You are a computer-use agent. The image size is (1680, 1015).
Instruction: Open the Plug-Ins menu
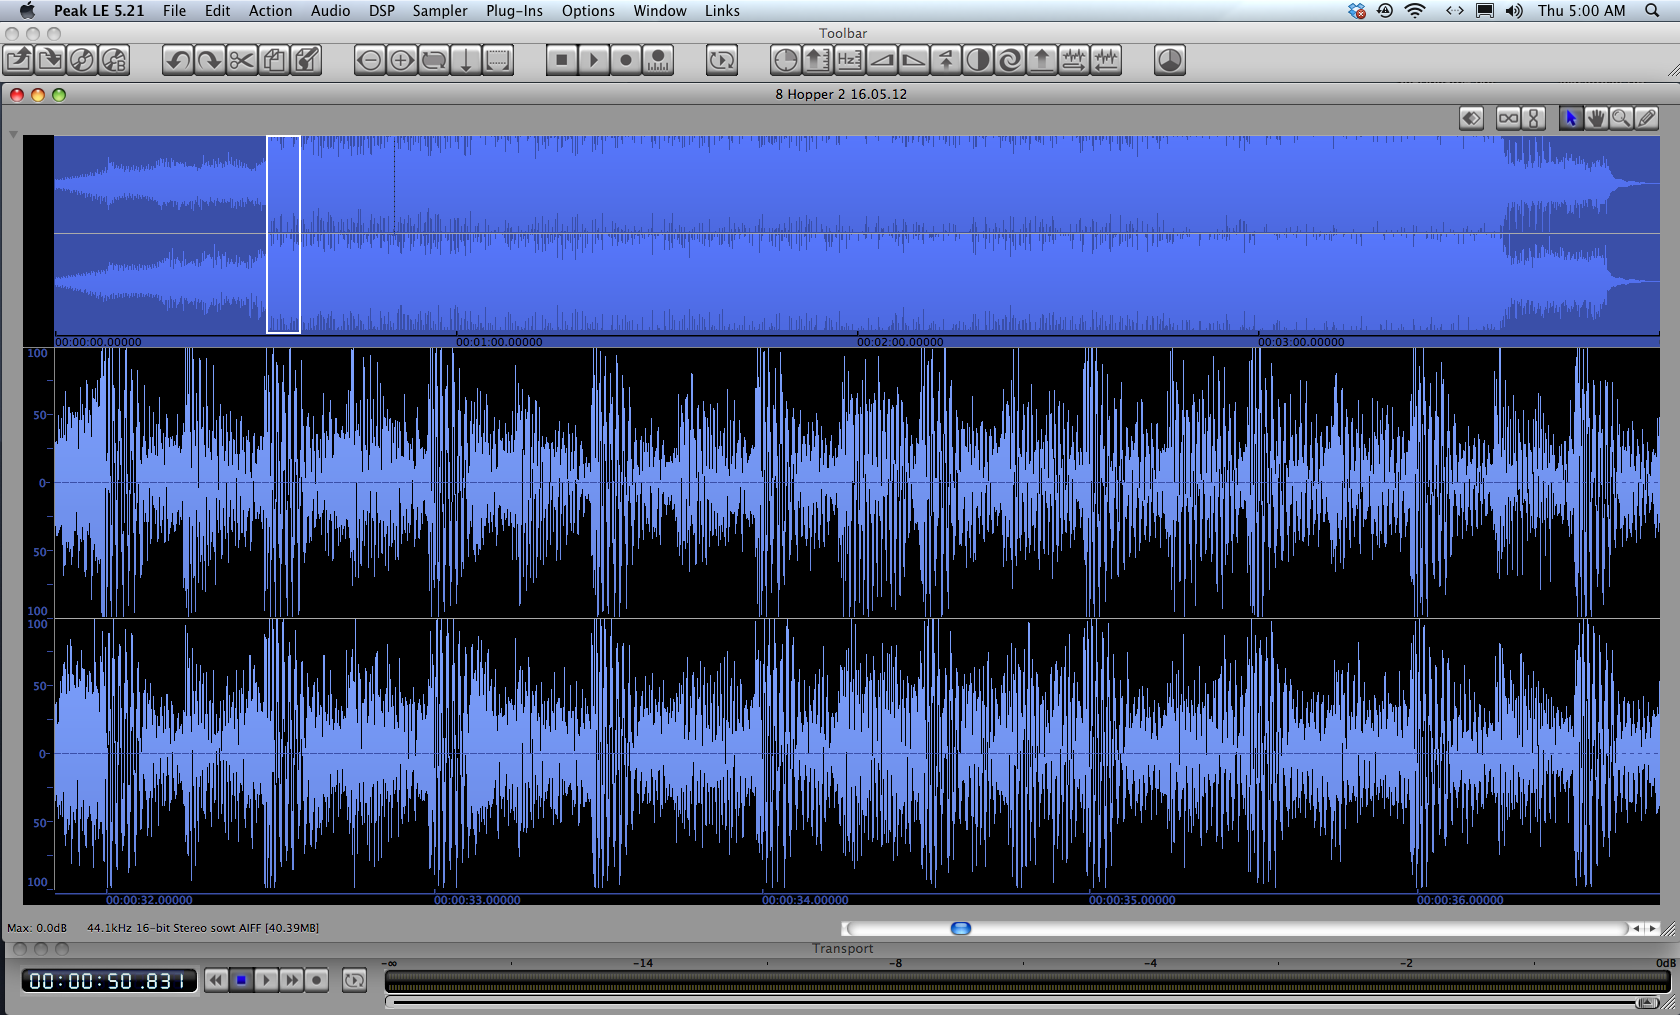click(514, 11)
